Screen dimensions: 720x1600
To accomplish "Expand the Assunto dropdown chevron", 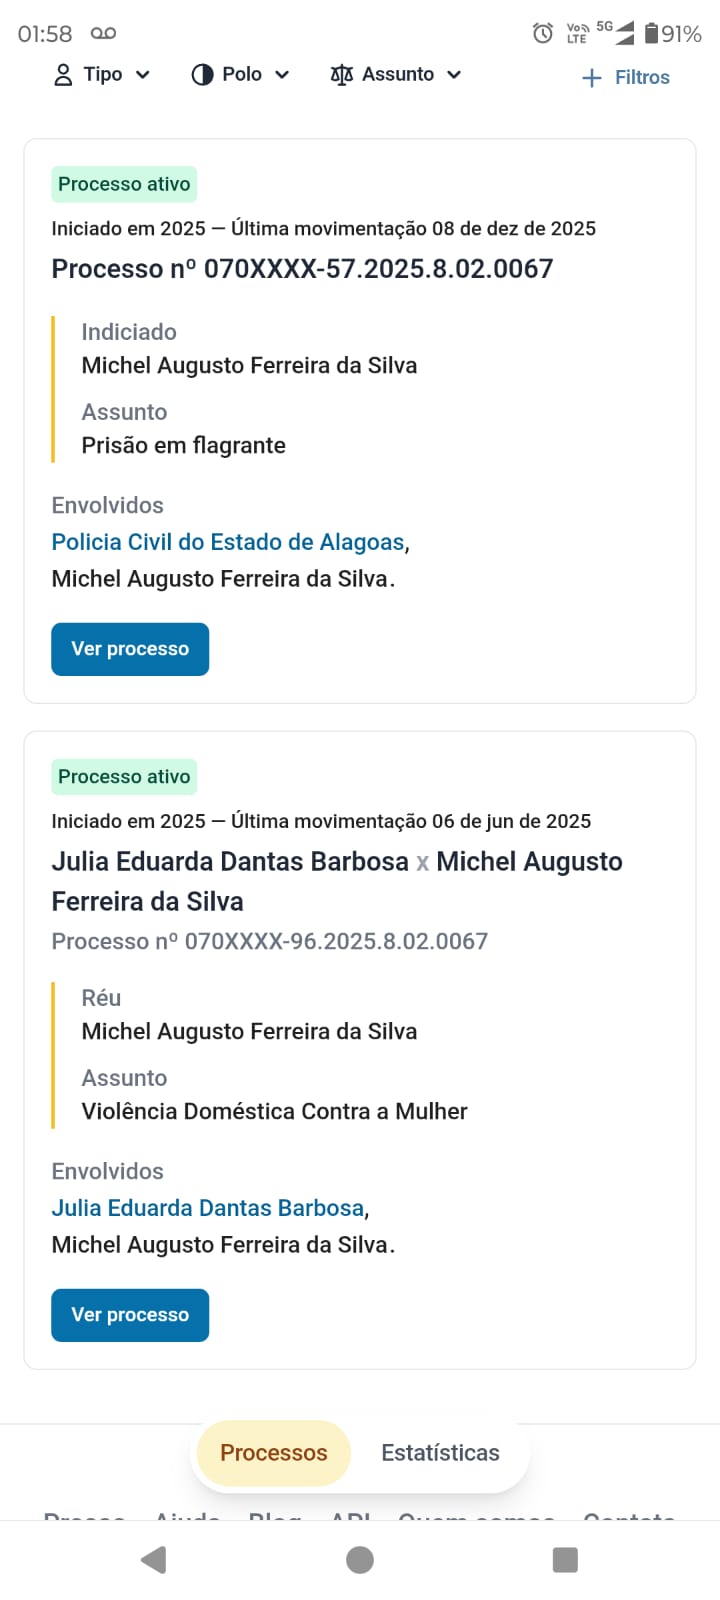I will [454, 75].
